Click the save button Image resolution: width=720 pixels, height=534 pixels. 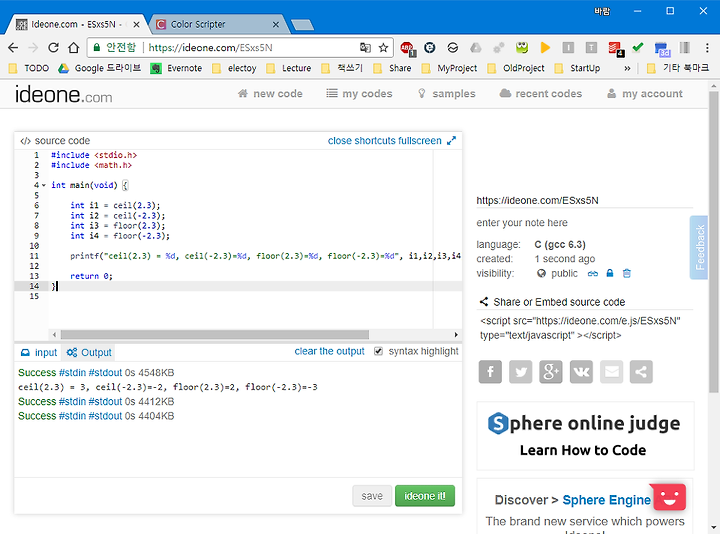(x=372, y=496)
